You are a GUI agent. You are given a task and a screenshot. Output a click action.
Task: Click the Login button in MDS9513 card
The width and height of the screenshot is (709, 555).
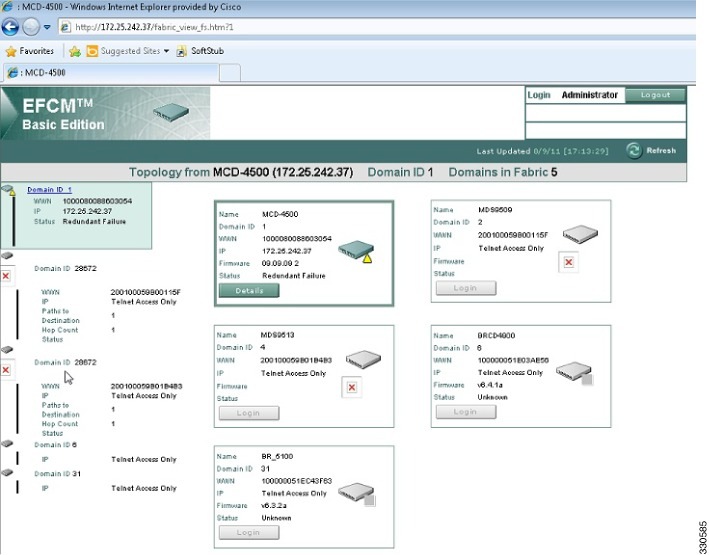[x=249, y=413]
